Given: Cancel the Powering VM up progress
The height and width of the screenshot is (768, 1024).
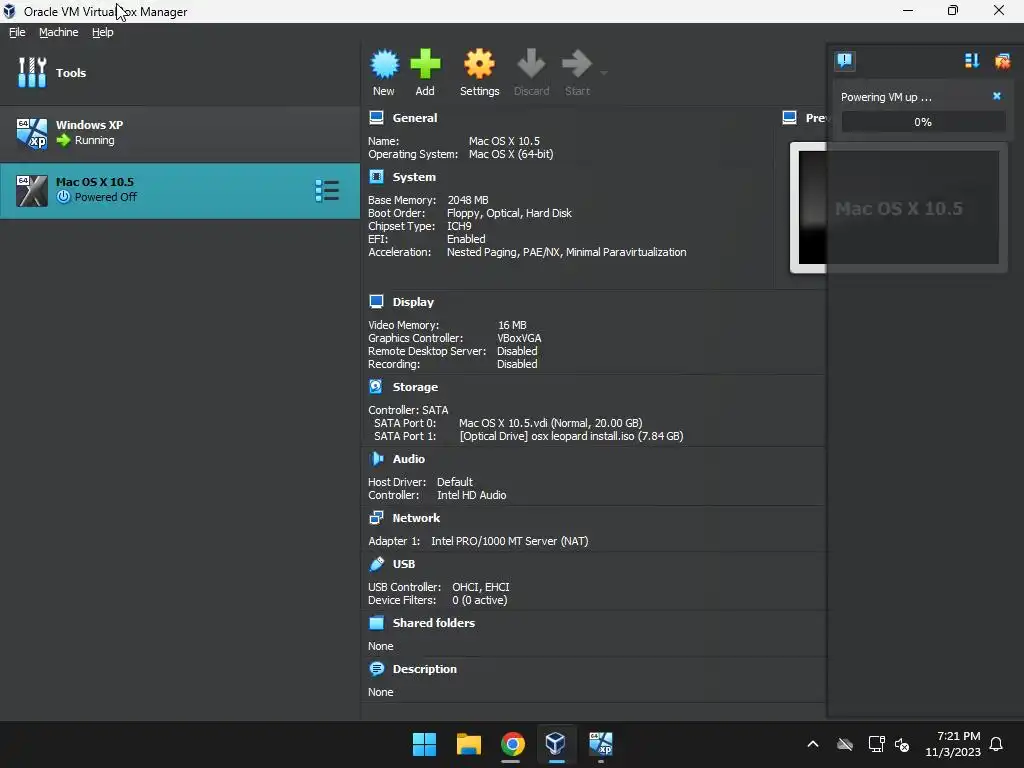Looking at the screenshot, I should point(997,96).
